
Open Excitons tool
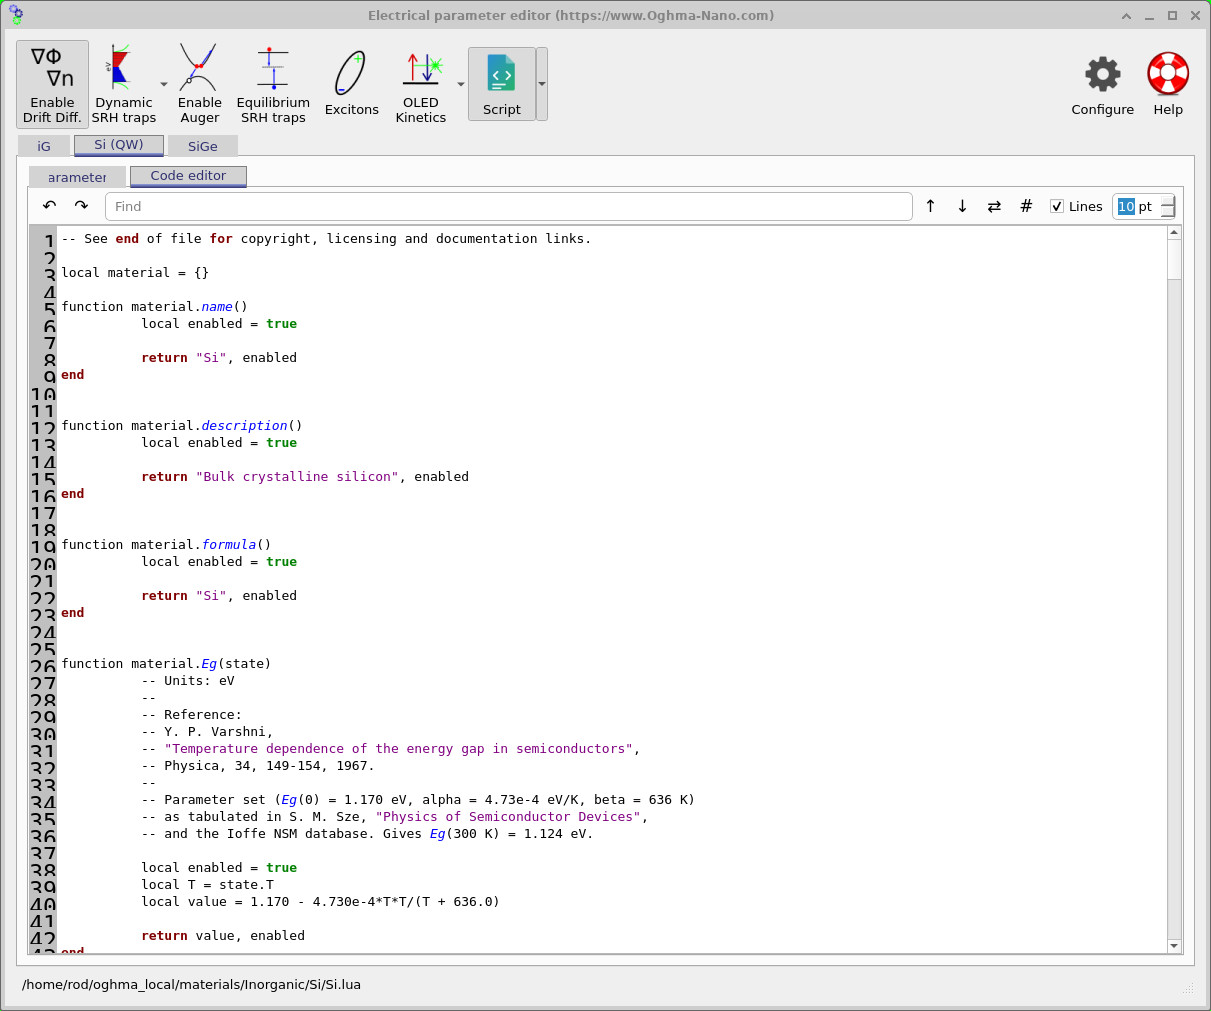point(352,84)
